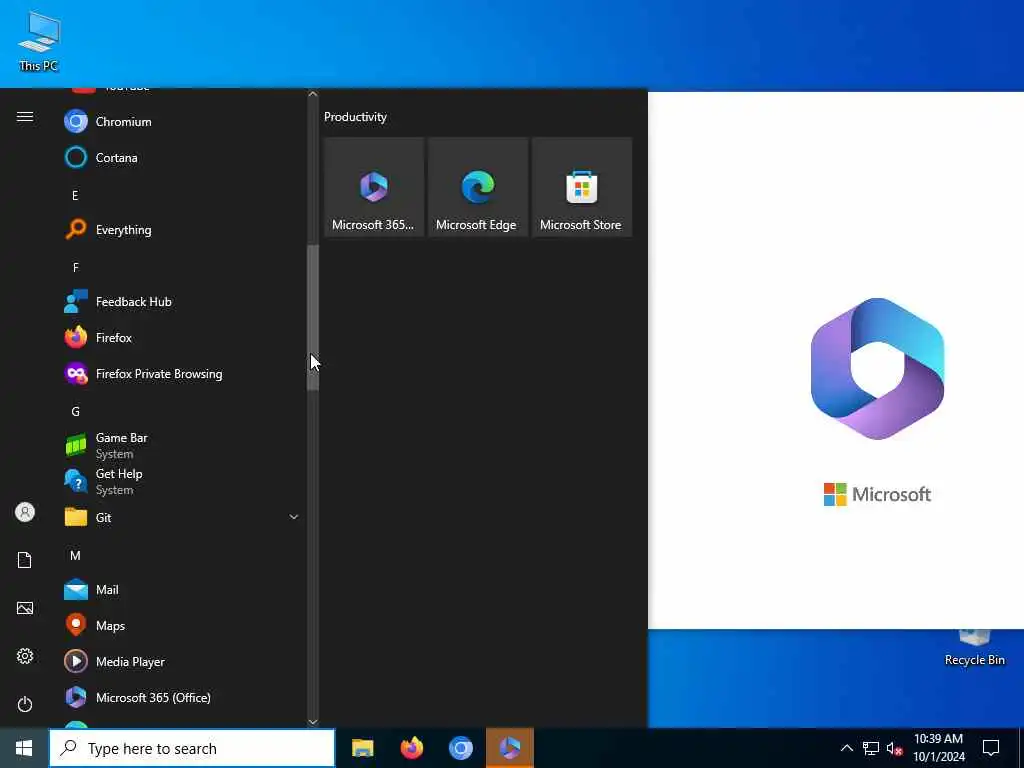This screenshot has height=768, width=1024.
Task: Select the Microsoft 365 taskbar icon
Action: [510, 748]
